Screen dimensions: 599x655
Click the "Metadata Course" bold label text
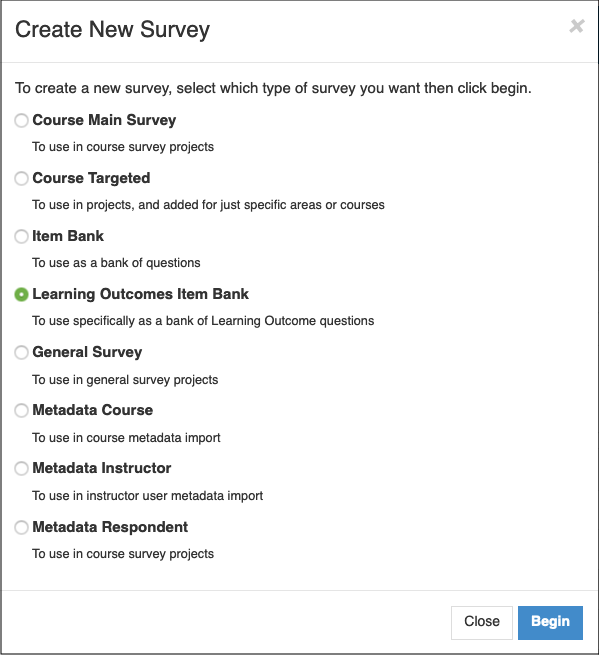click(93, 410)
